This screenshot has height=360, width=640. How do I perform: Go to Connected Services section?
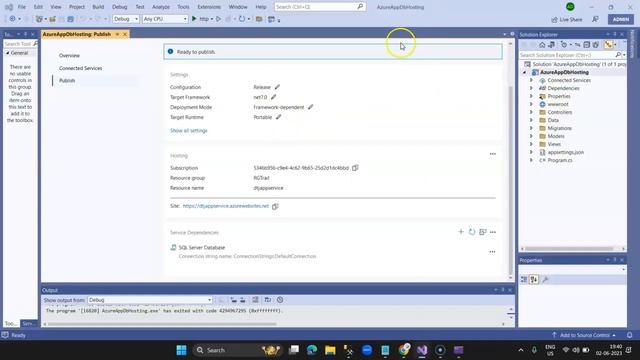pos(80,68)
